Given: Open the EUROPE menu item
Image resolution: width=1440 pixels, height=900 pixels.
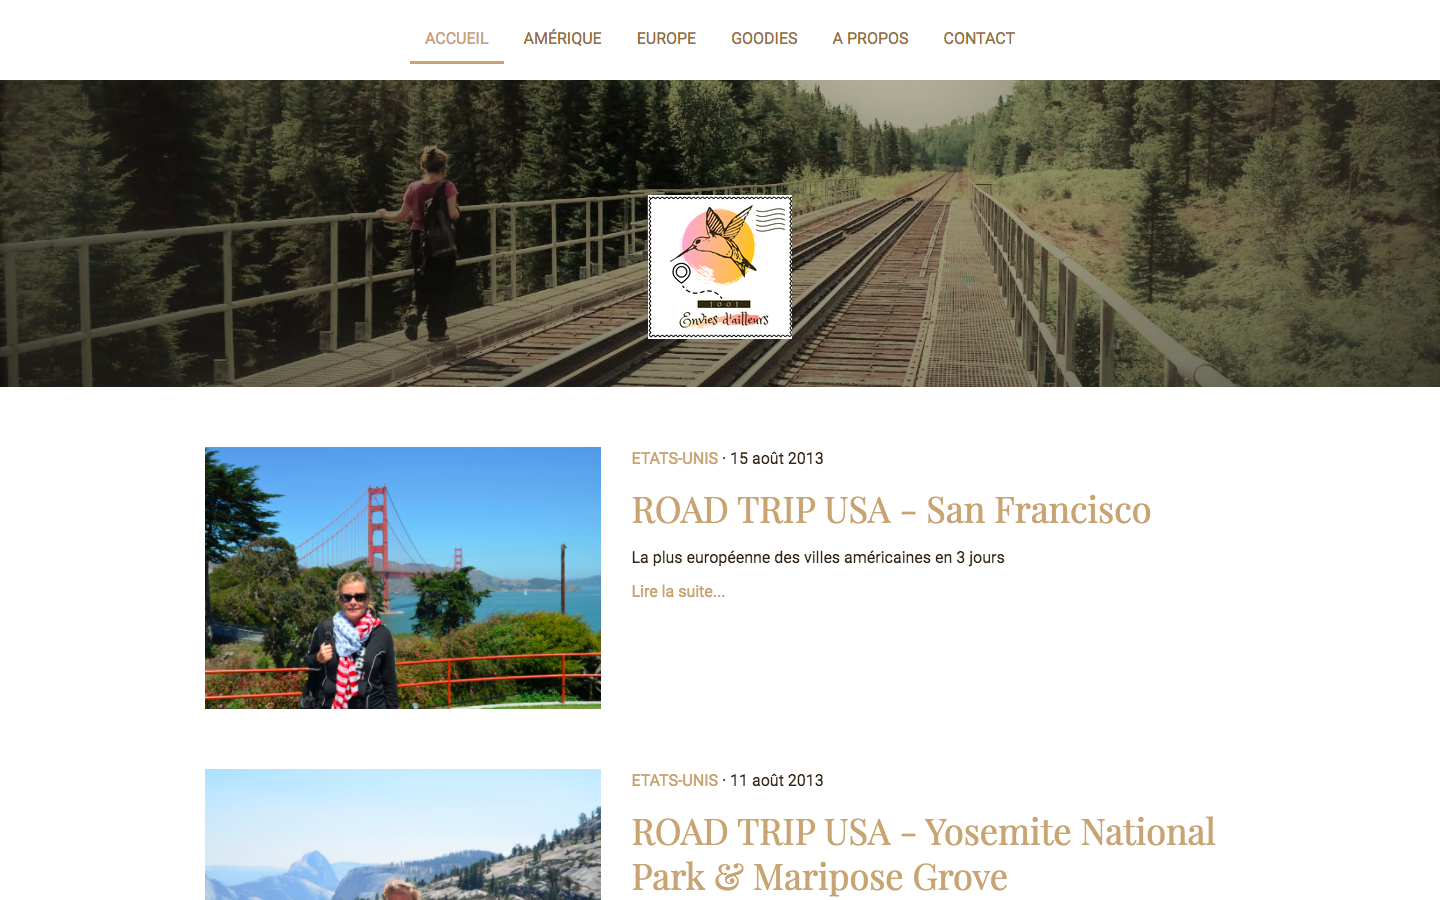Looking at the screenshot, I should [666, 38].
